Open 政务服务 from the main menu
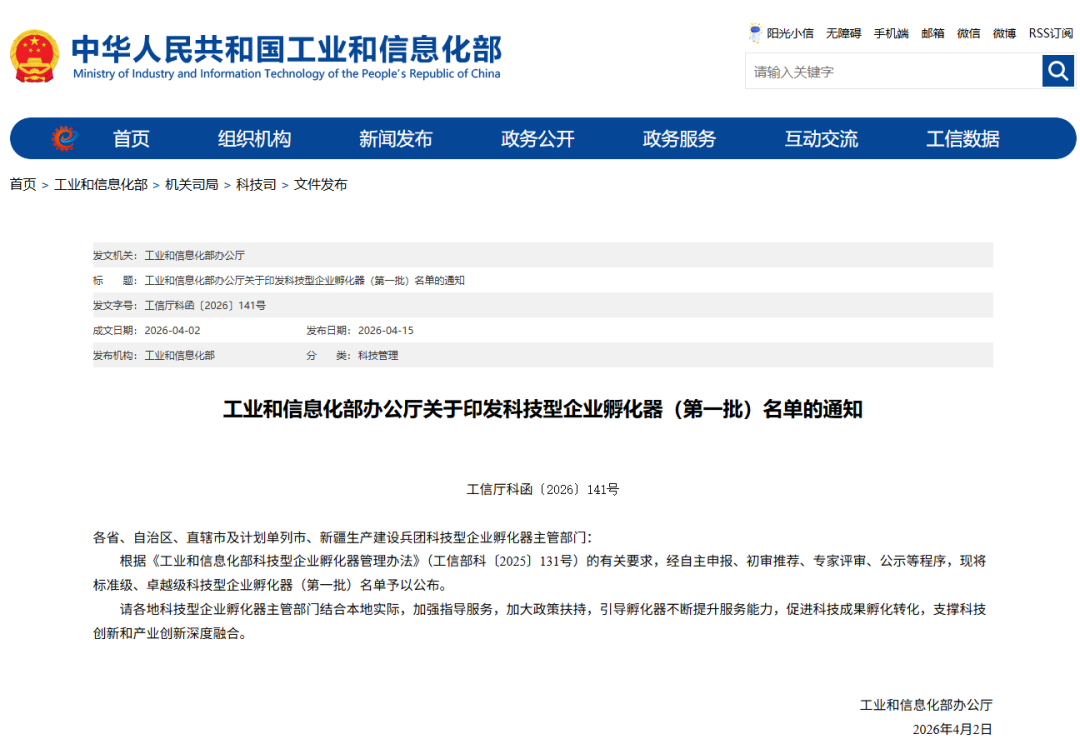Screen dimensions: 1080x749 click(679, 139)
